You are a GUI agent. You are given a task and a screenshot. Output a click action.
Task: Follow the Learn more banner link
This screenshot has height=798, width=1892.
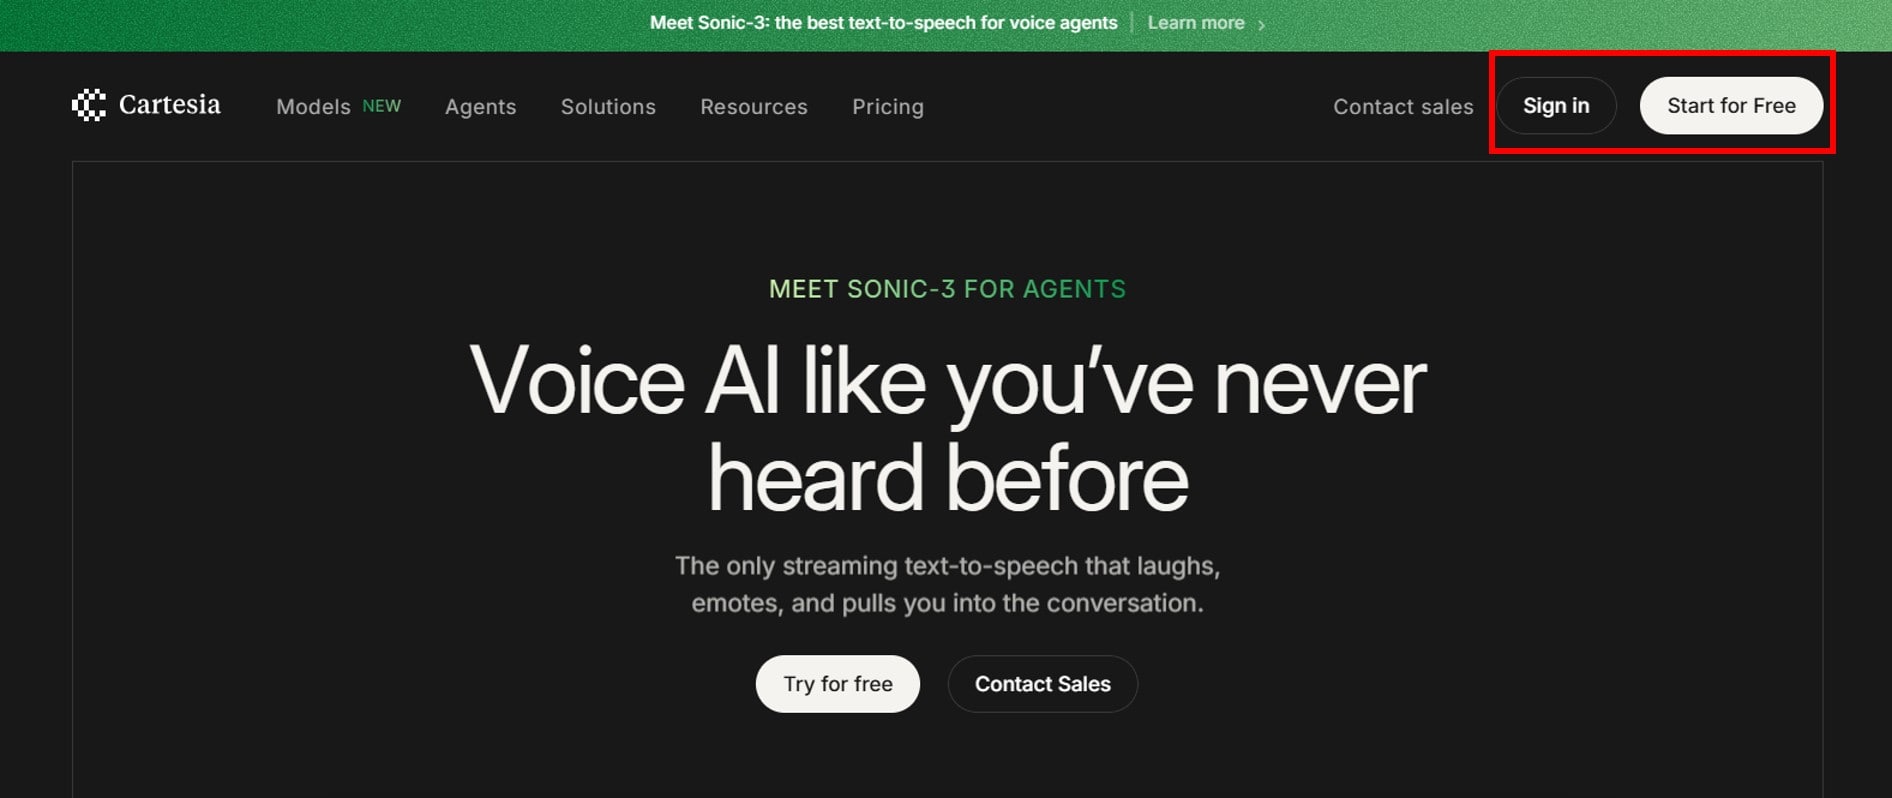click(x=1195, y=23)
